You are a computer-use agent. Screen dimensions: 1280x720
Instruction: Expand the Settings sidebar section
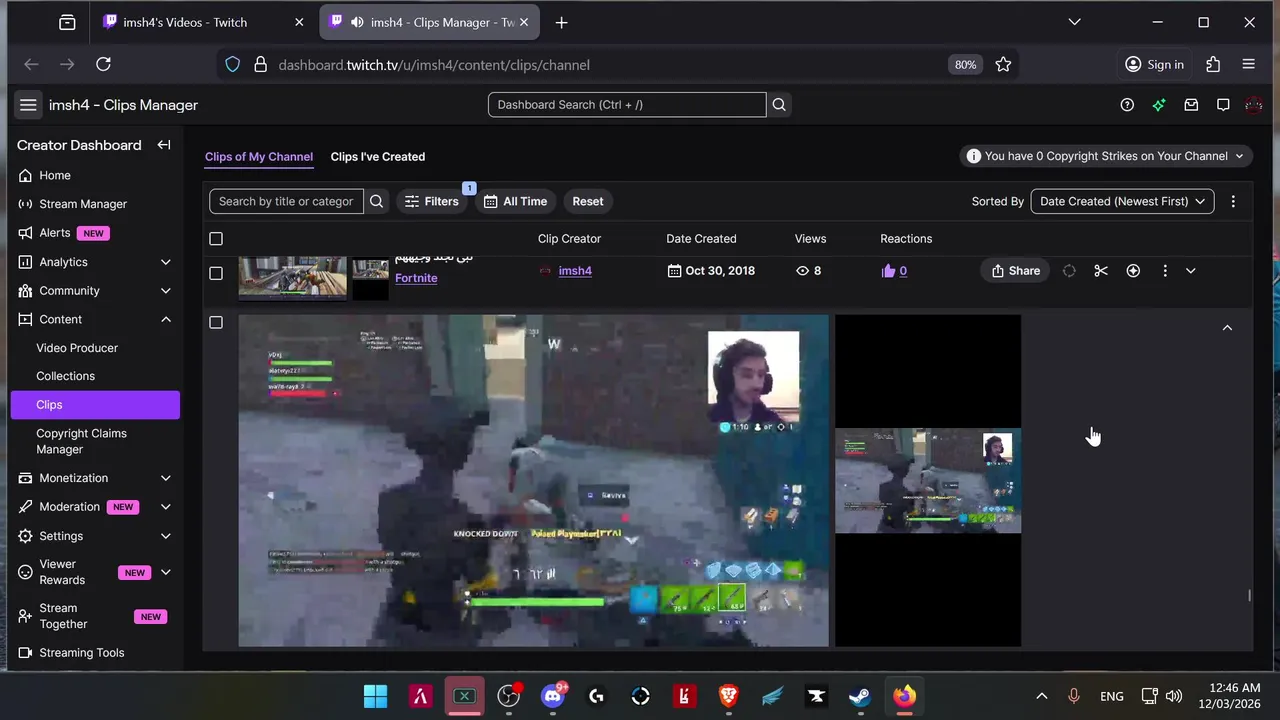click(165, 536)
